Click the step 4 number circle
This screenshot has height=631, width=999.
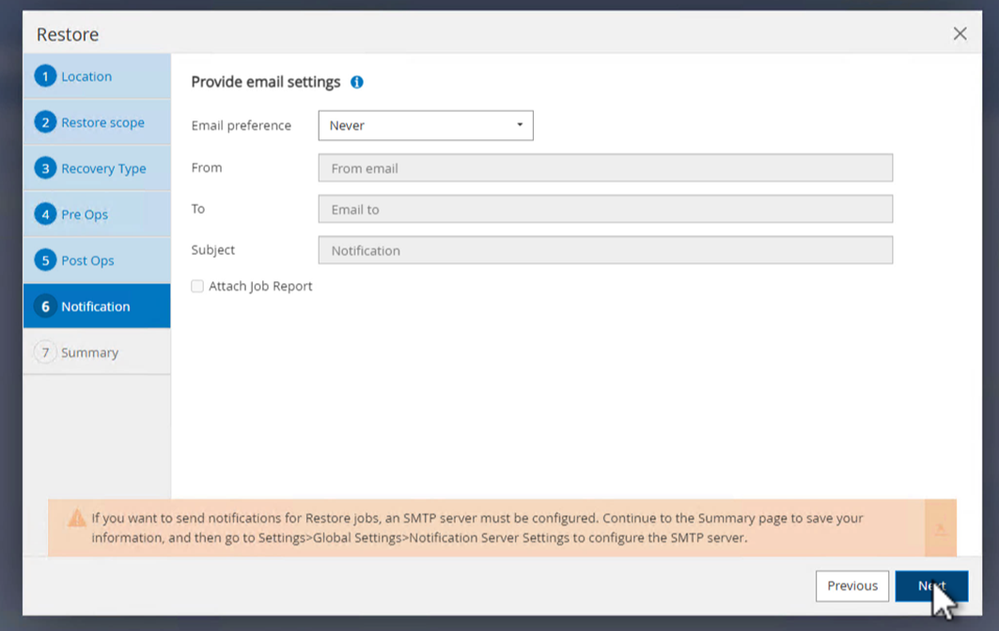45,214
